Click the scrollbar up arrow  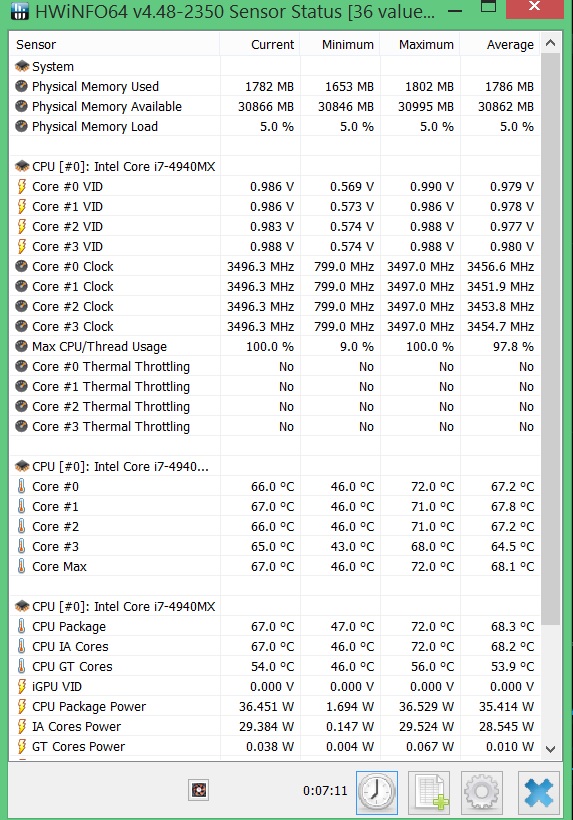coord(551,43)
